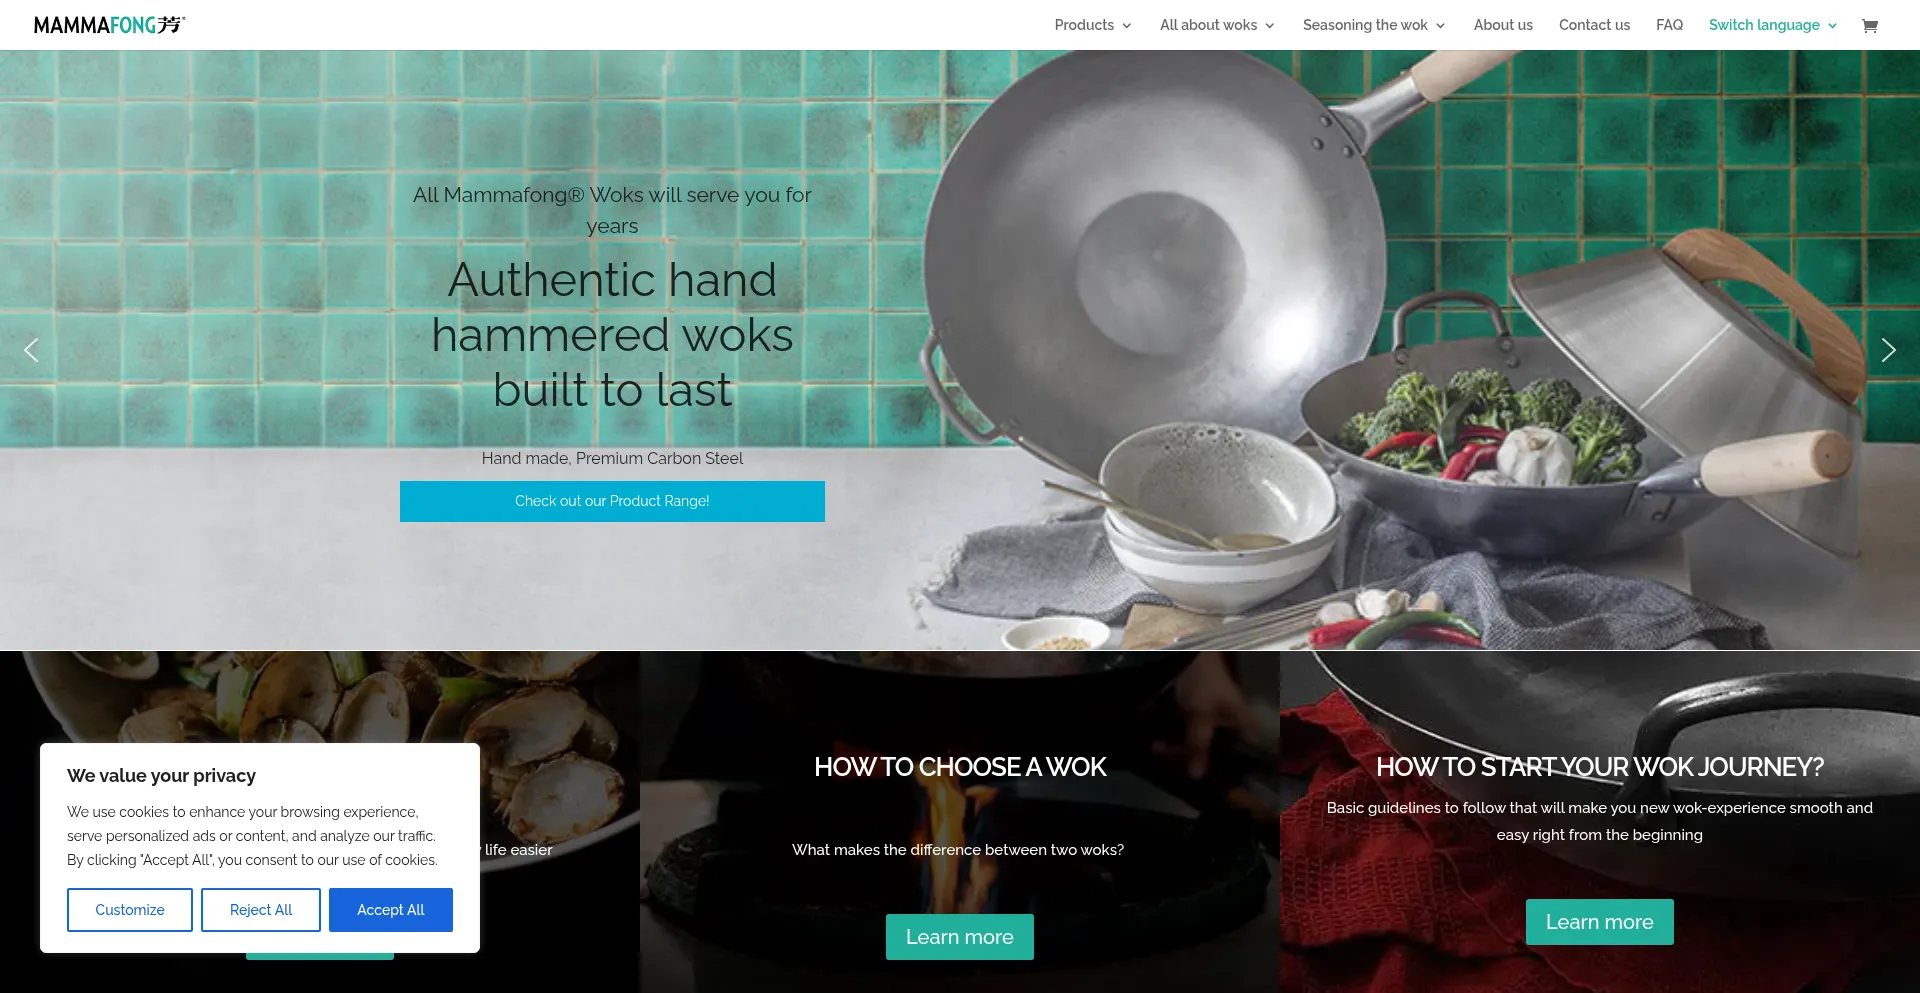Customize cookie preferences
The width and height of the screenshot is (1920, 993).
pyautogui.click(x=130, y=910)
